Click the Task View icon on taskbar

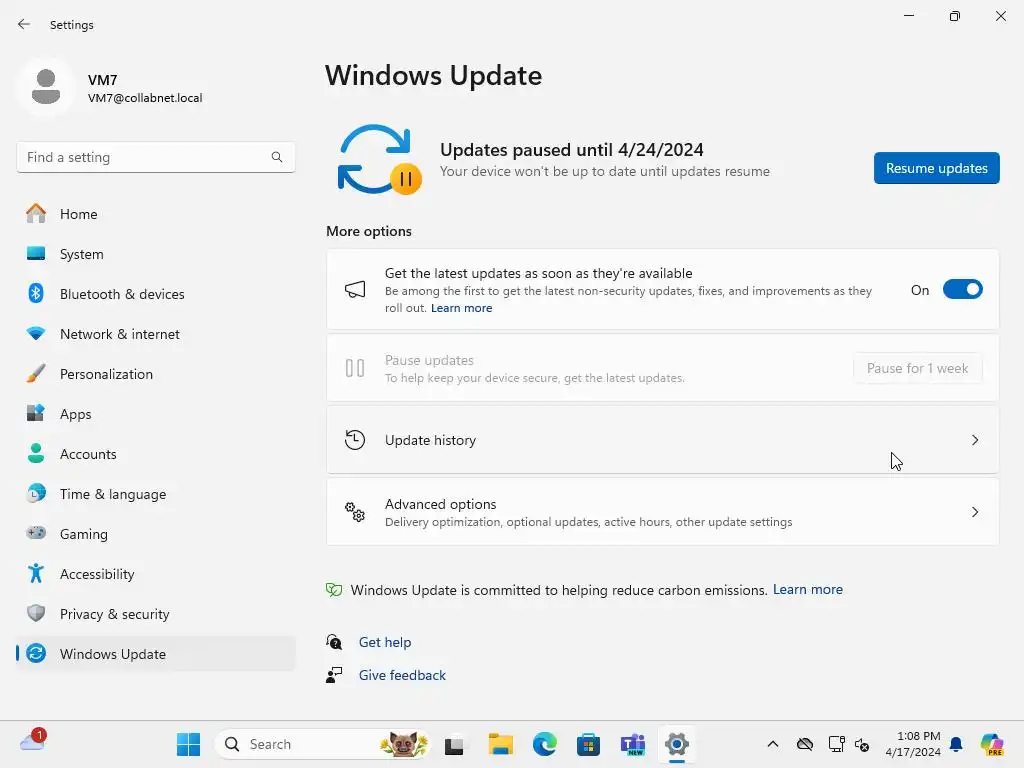click(454, 744)
